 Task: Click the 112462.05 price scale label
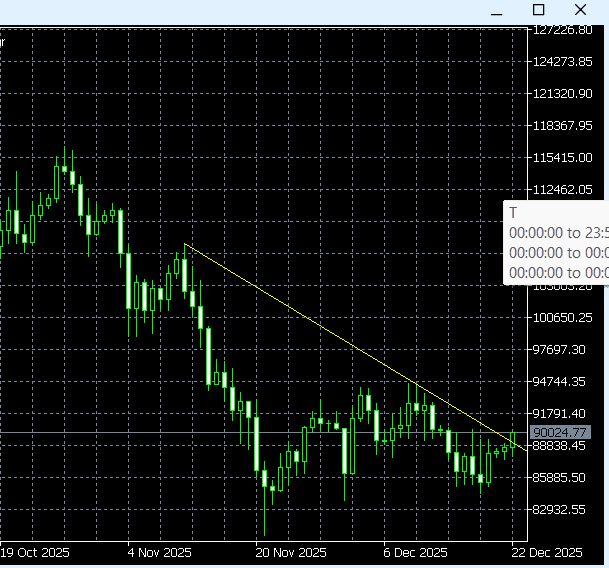(562, 190)
